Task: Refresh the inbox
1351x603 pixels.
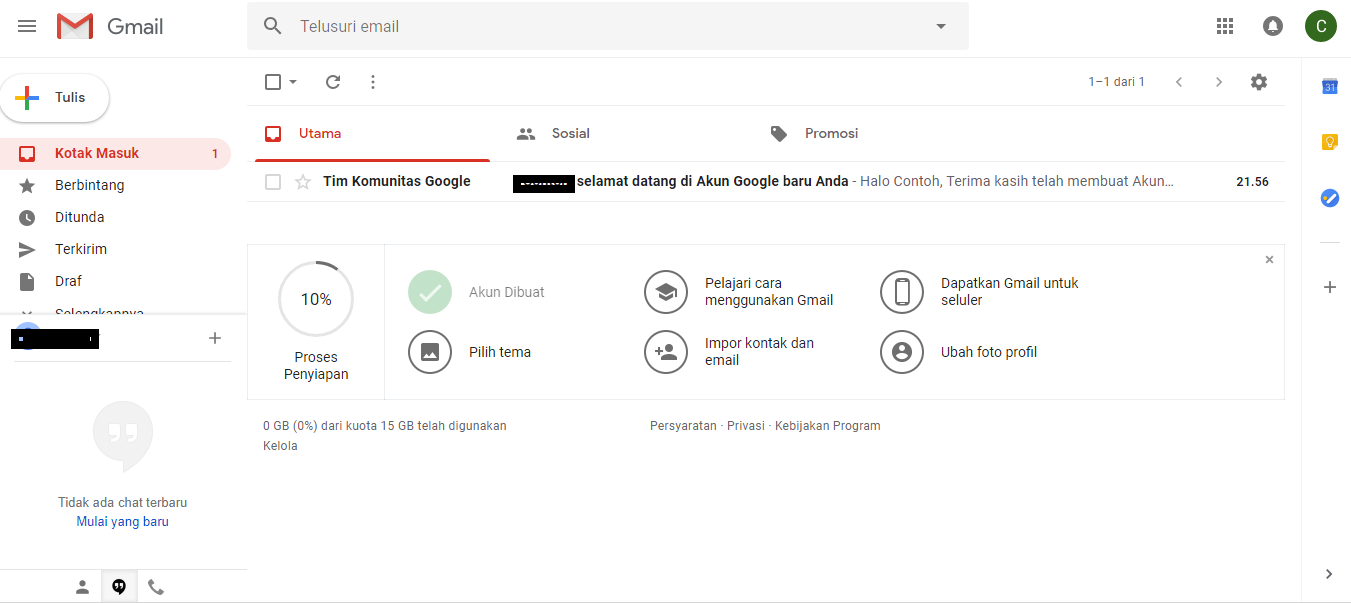Action: pyautogui.click(x=332, y=81)
